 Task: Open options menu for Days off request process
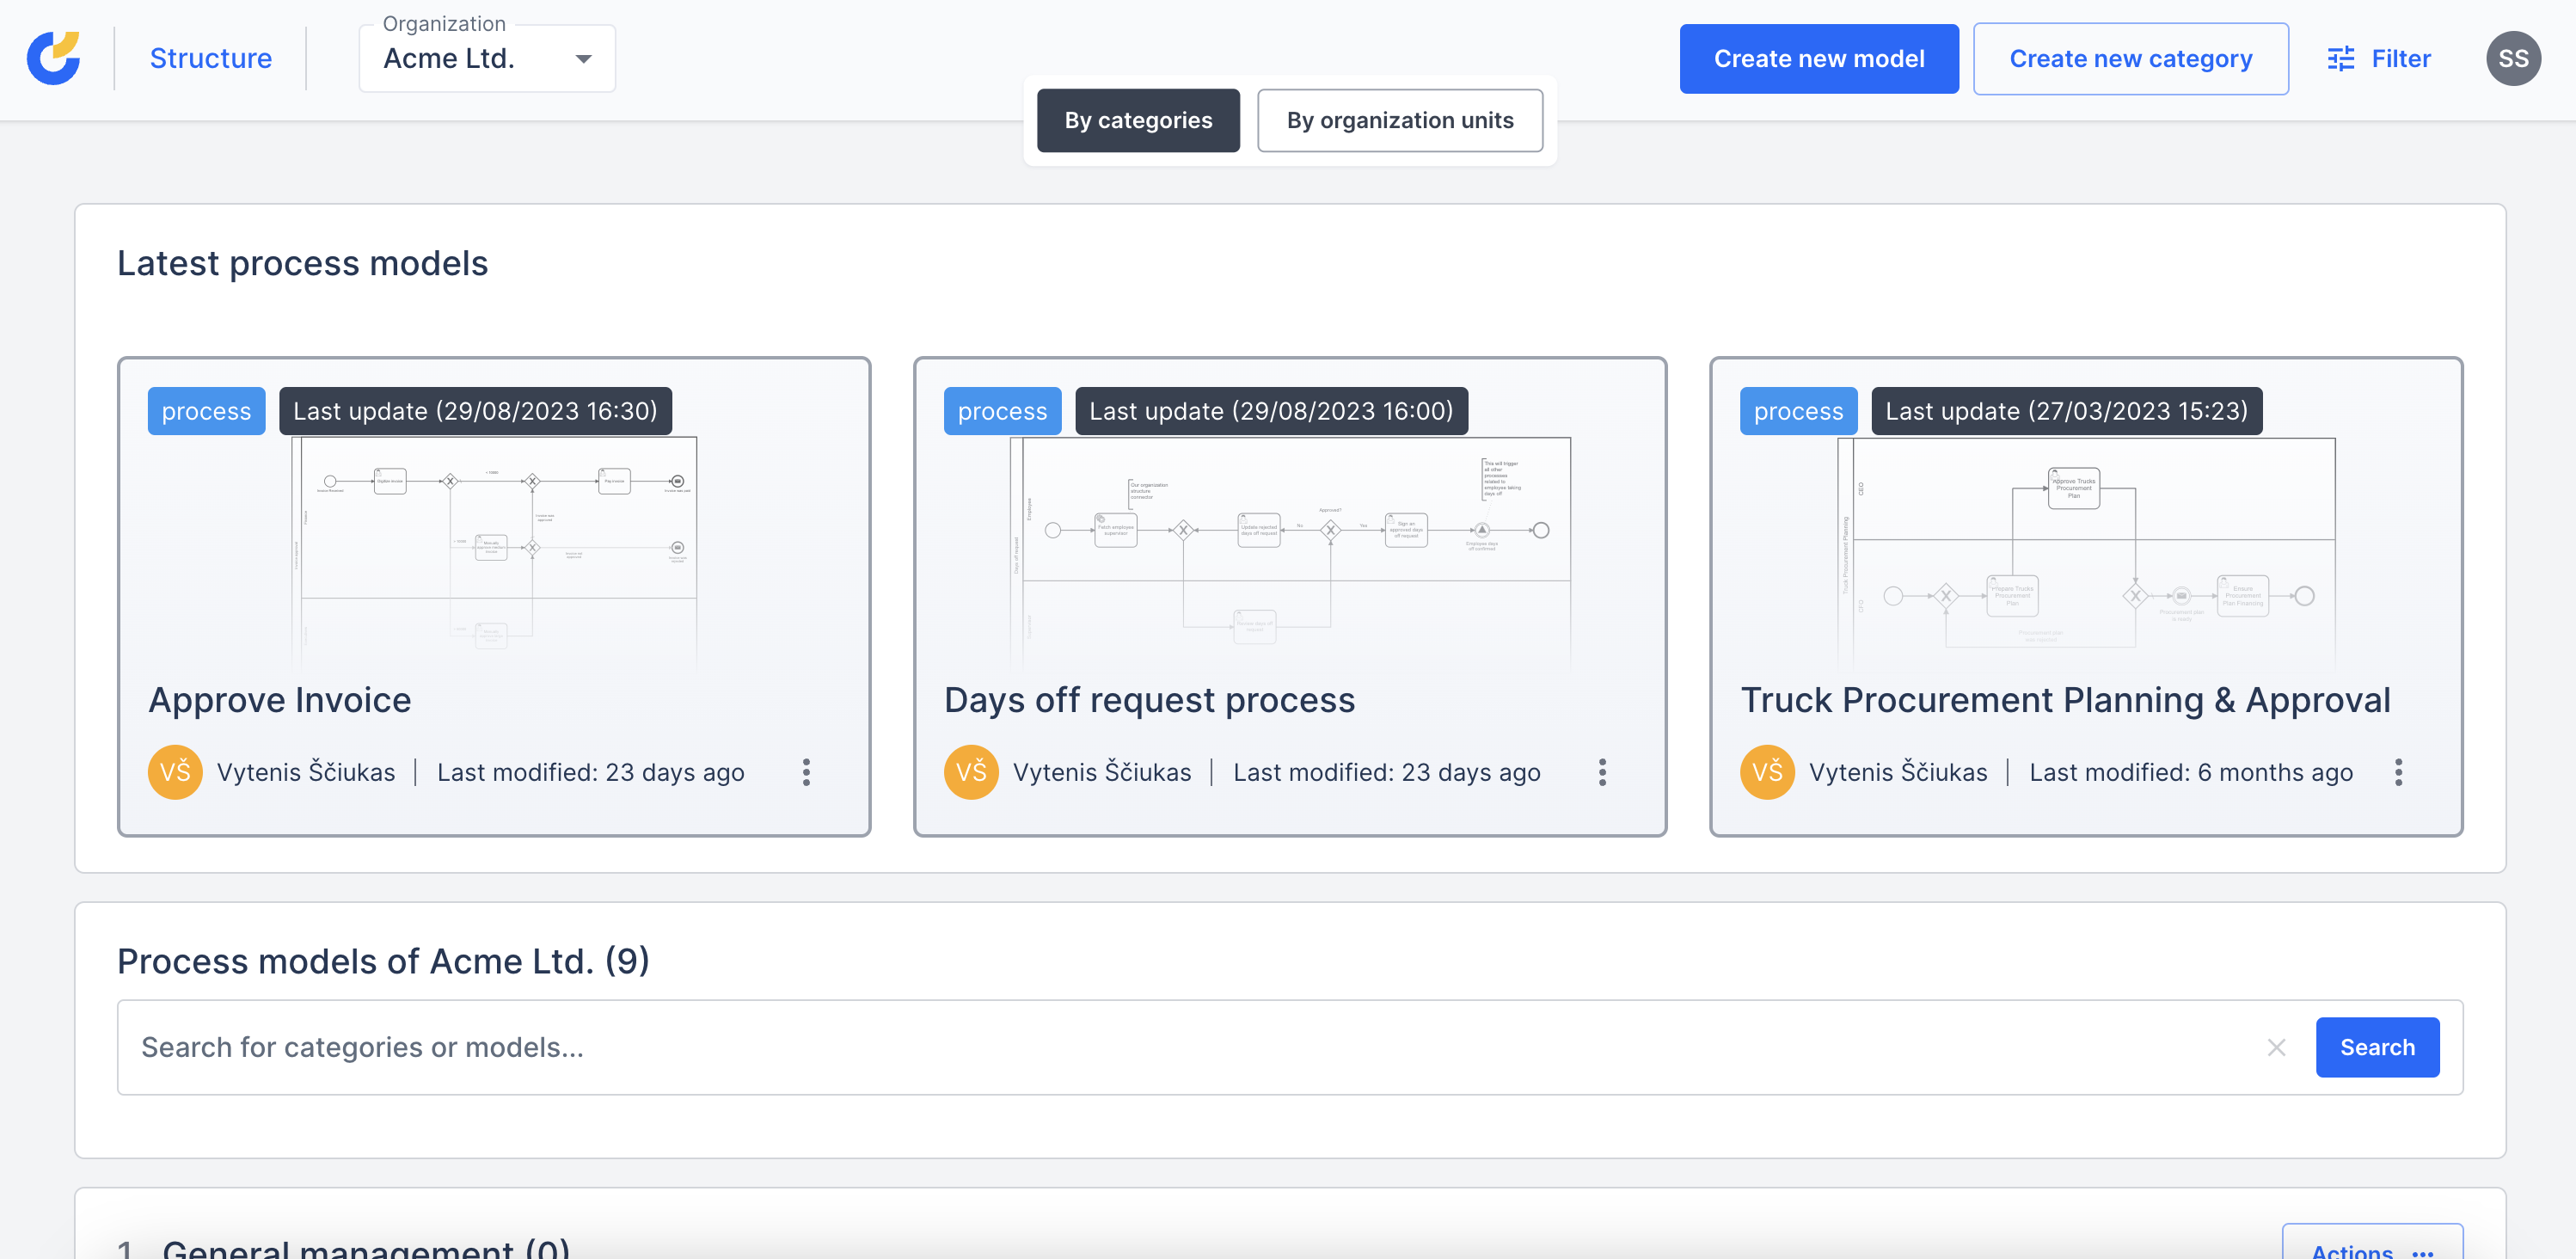(1602, 772)
